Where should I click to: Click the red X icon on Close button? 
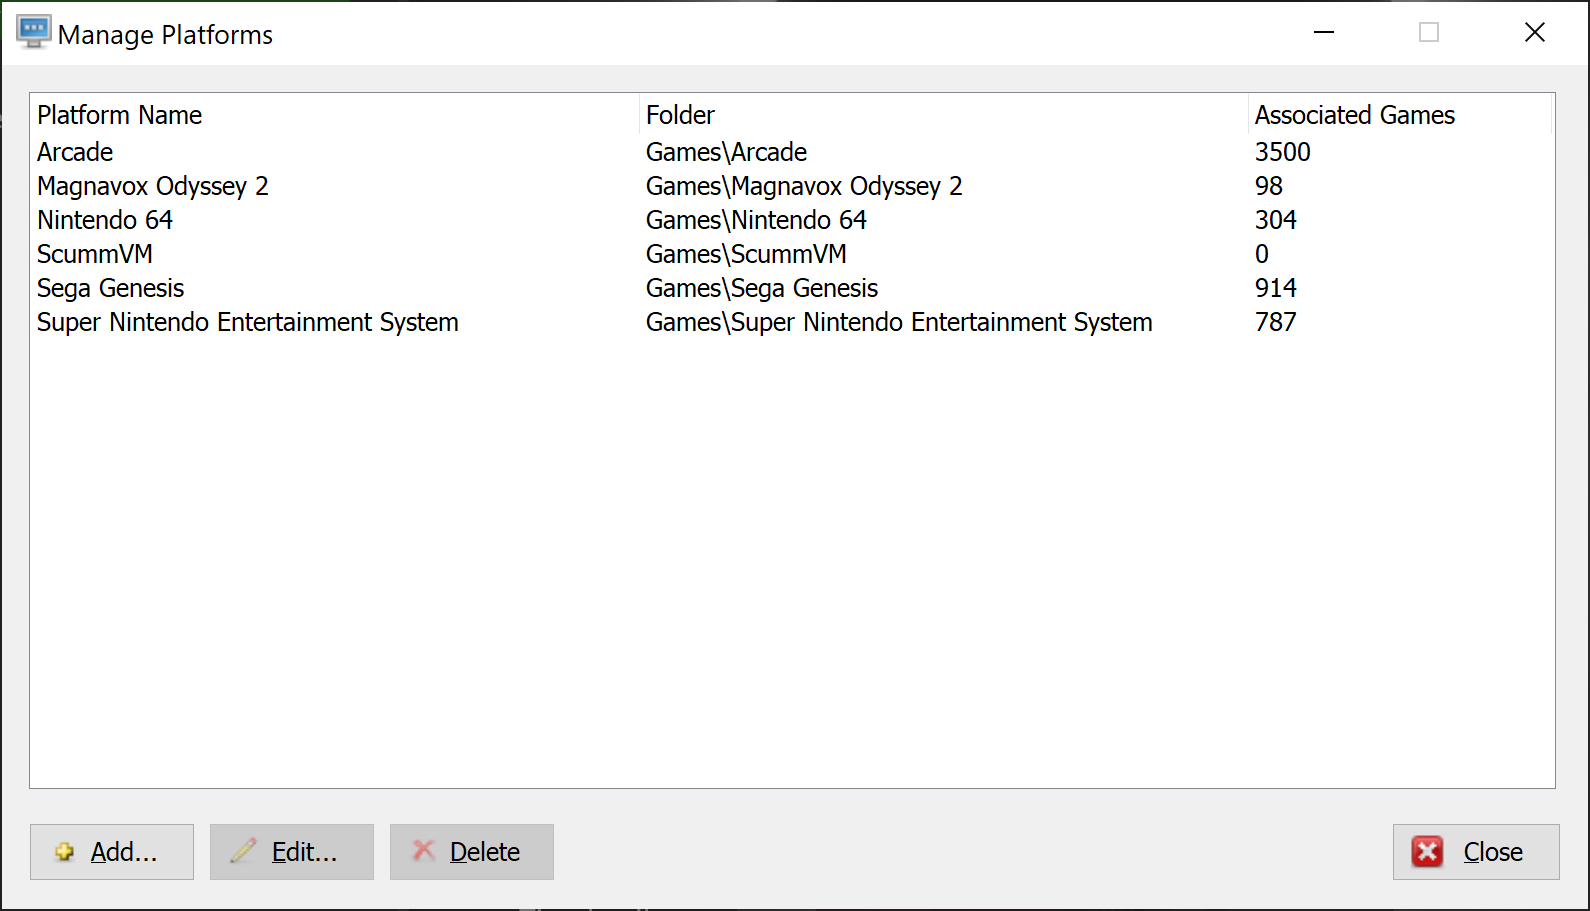[1427, 852]
